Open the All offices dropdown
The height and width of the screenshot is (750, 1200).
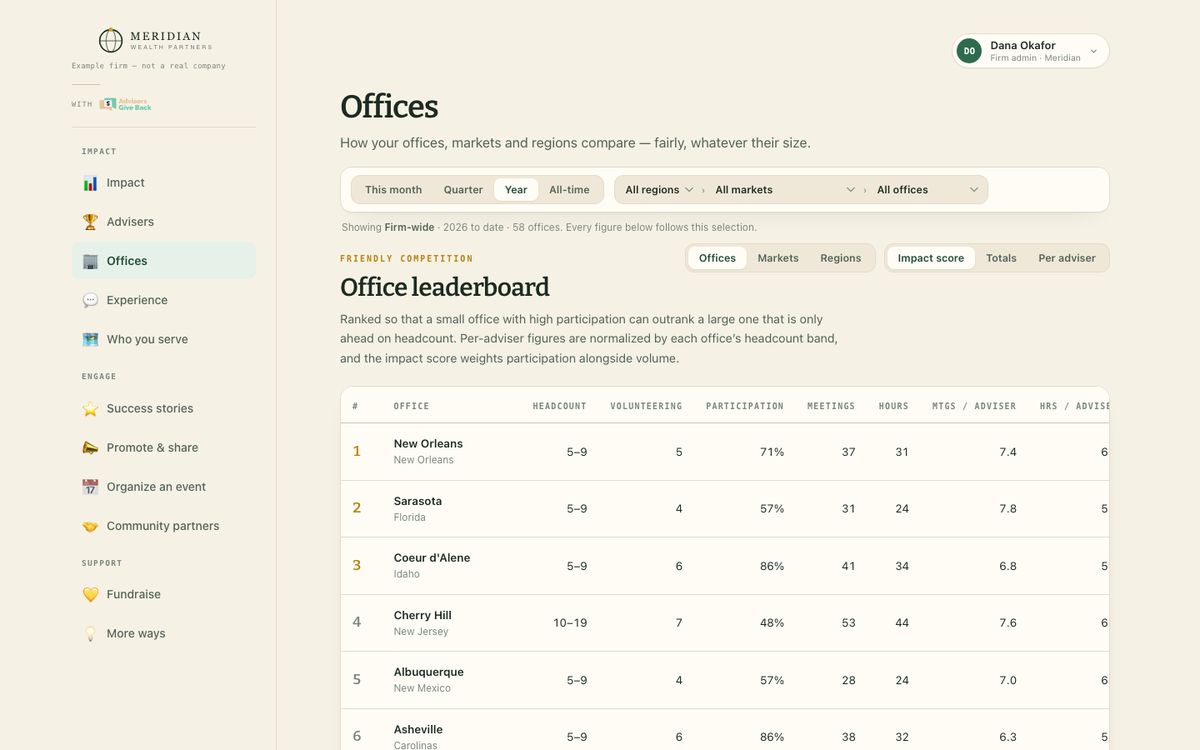[928, 190]
